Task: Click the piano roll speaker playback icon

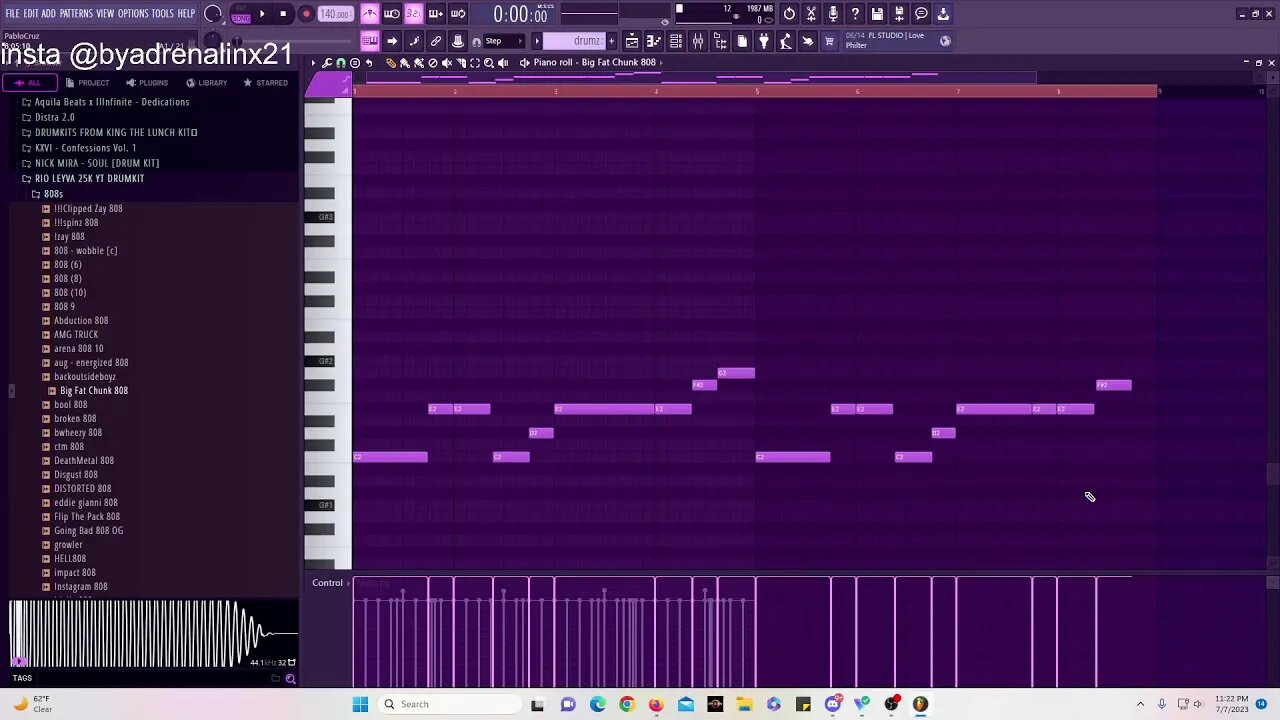Action: (503, 63)
